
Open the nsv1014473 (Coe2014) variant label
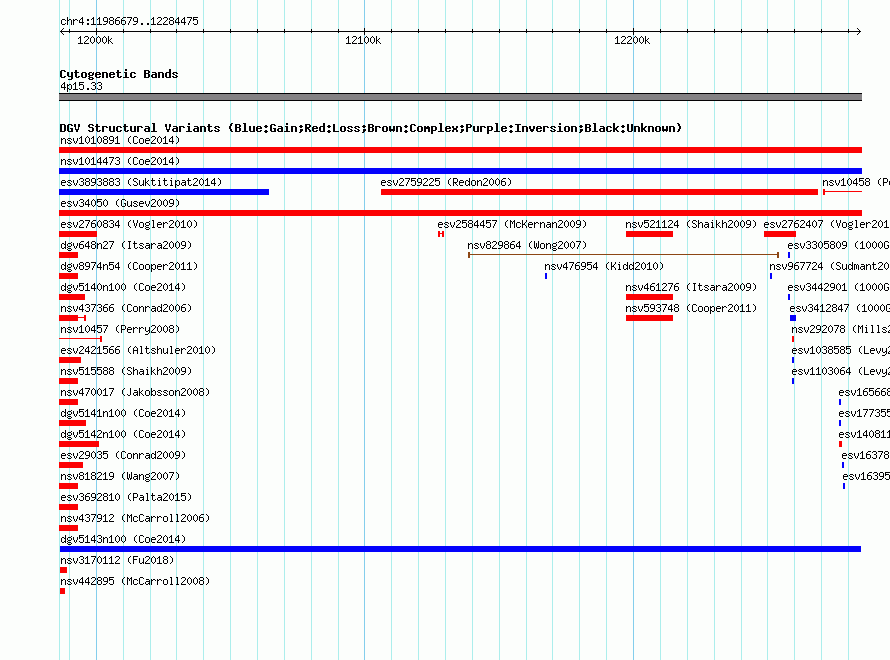click(120, 161)
